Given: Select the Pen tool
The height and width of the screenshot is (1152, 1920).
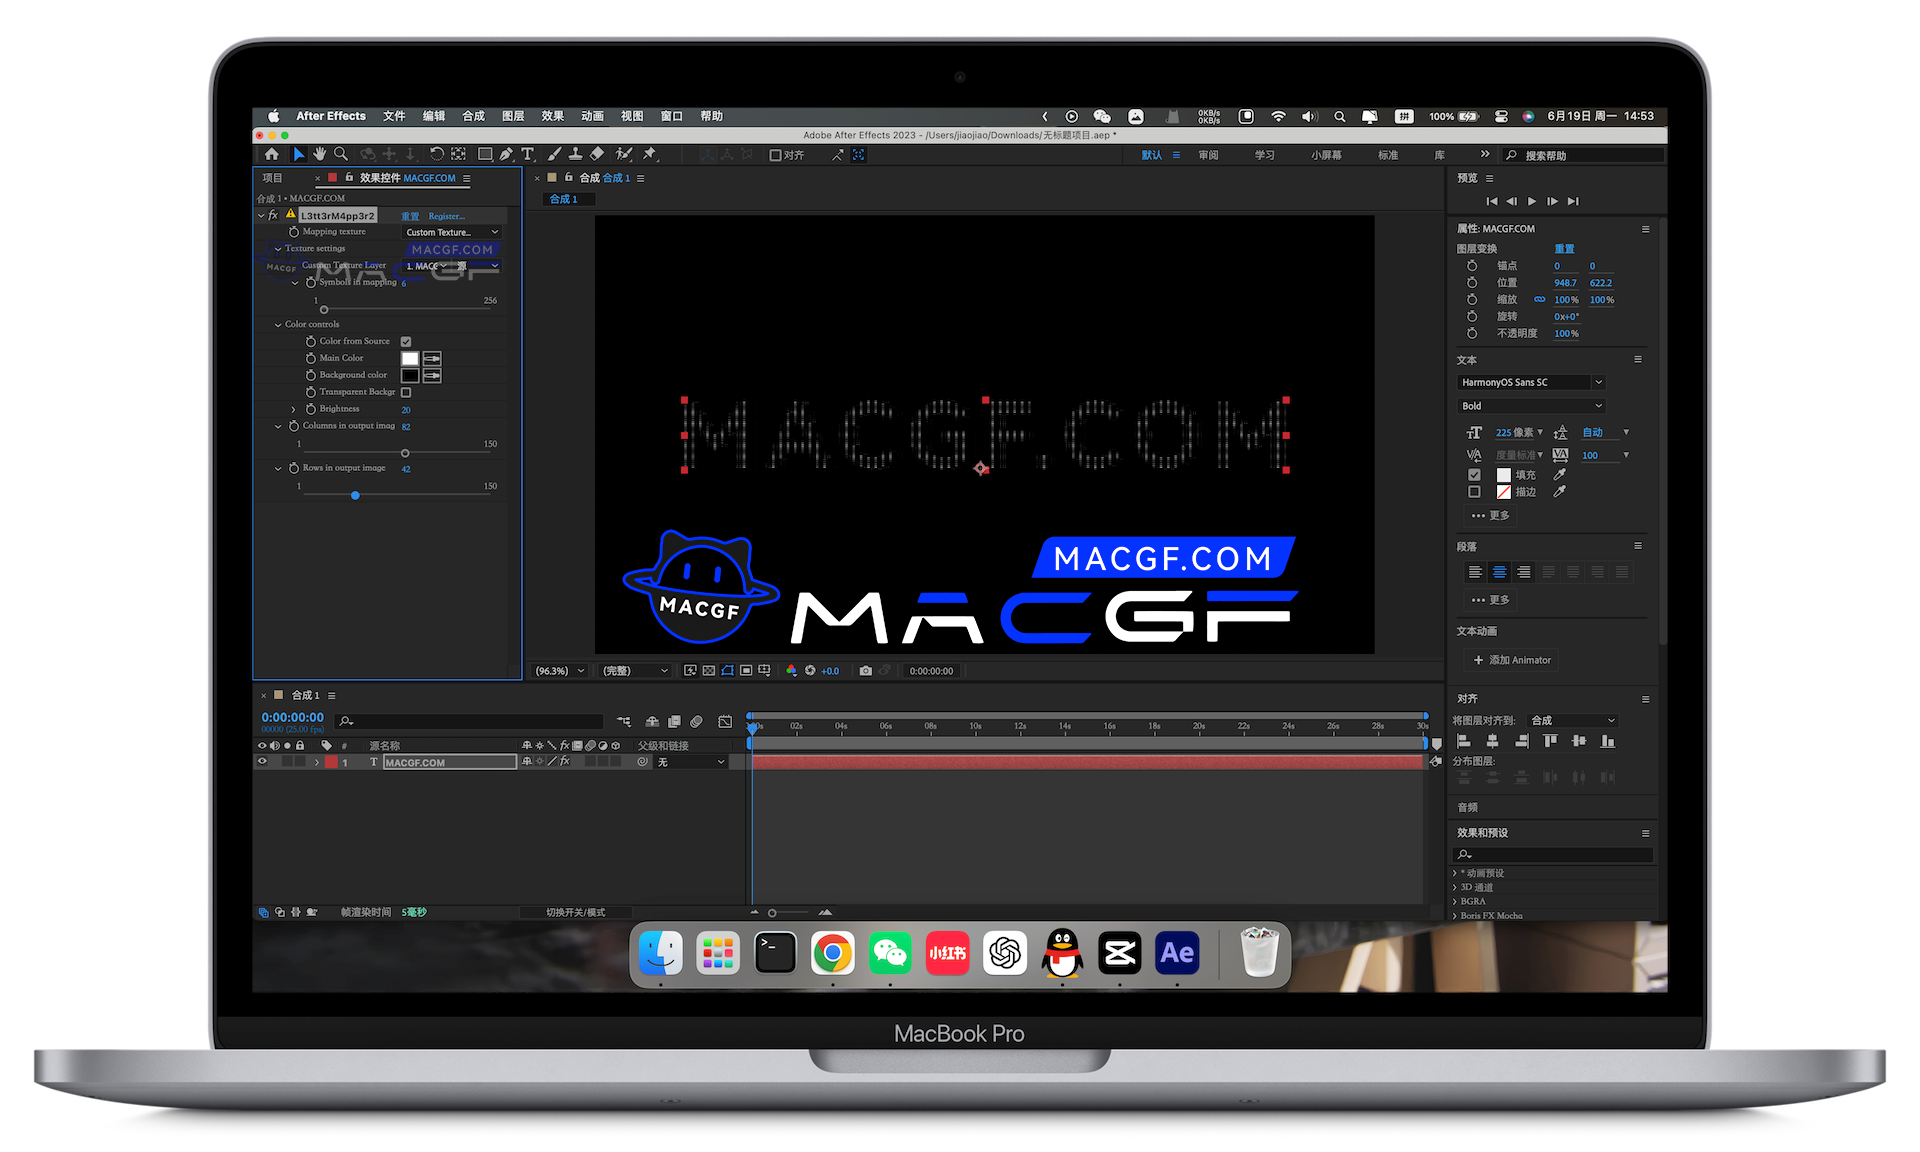Looking at the screenshot, I should point(506,154).
